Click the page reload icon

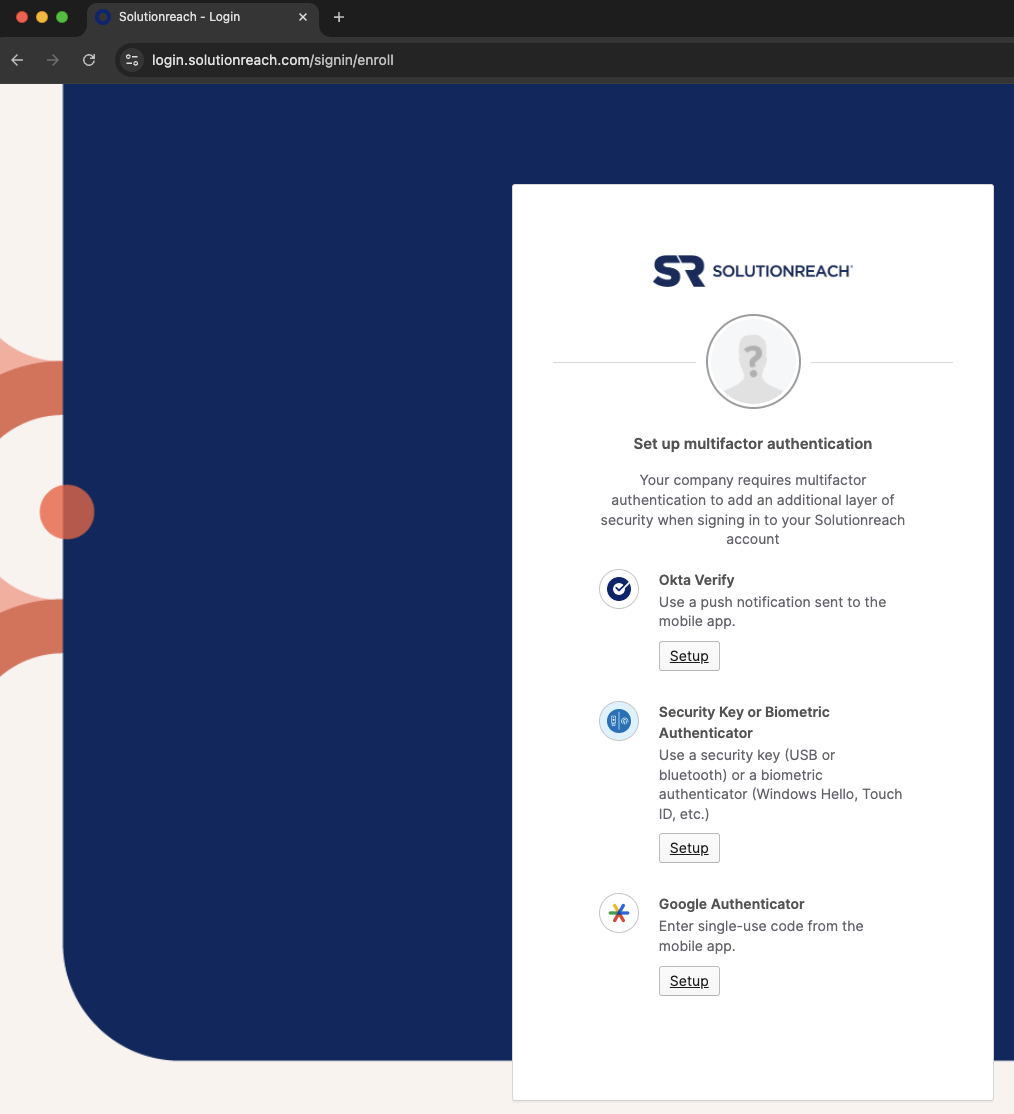point(88,60)
